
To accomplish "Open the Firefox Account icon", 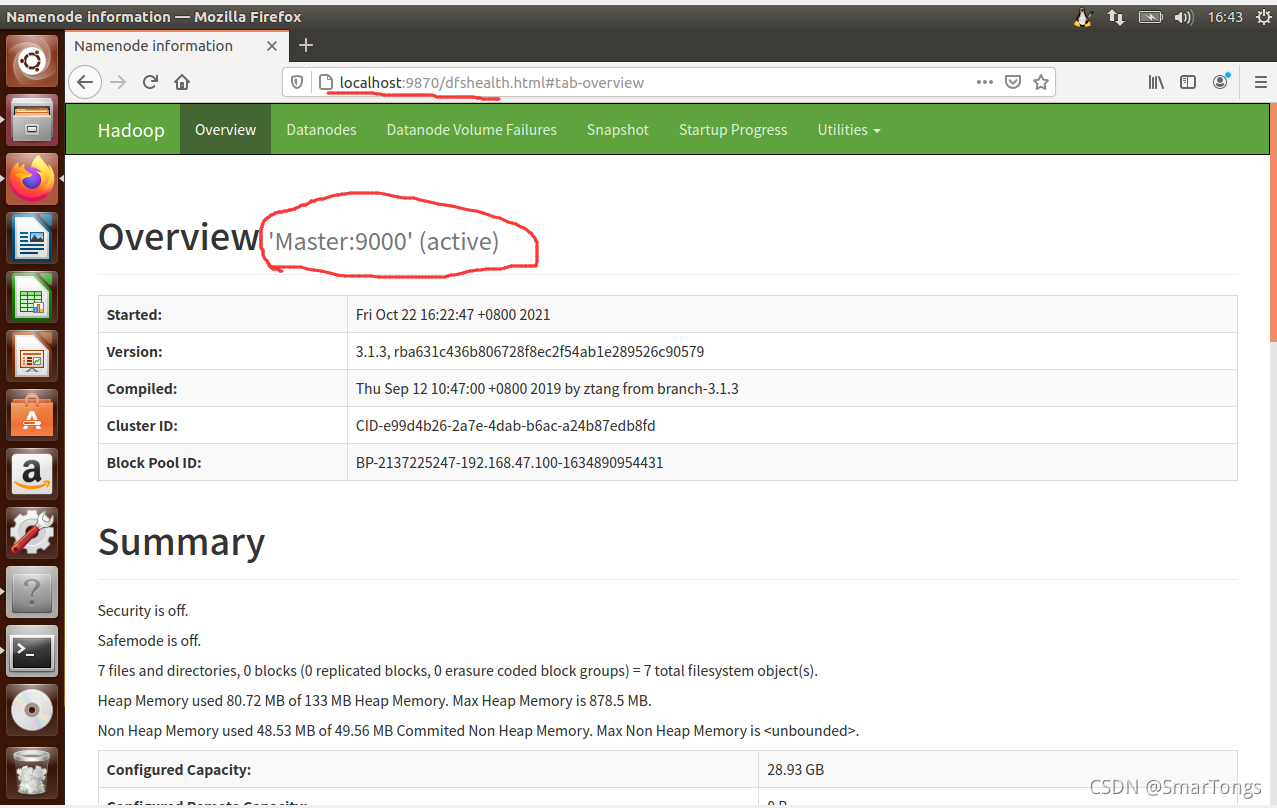I will point(1221,82).
